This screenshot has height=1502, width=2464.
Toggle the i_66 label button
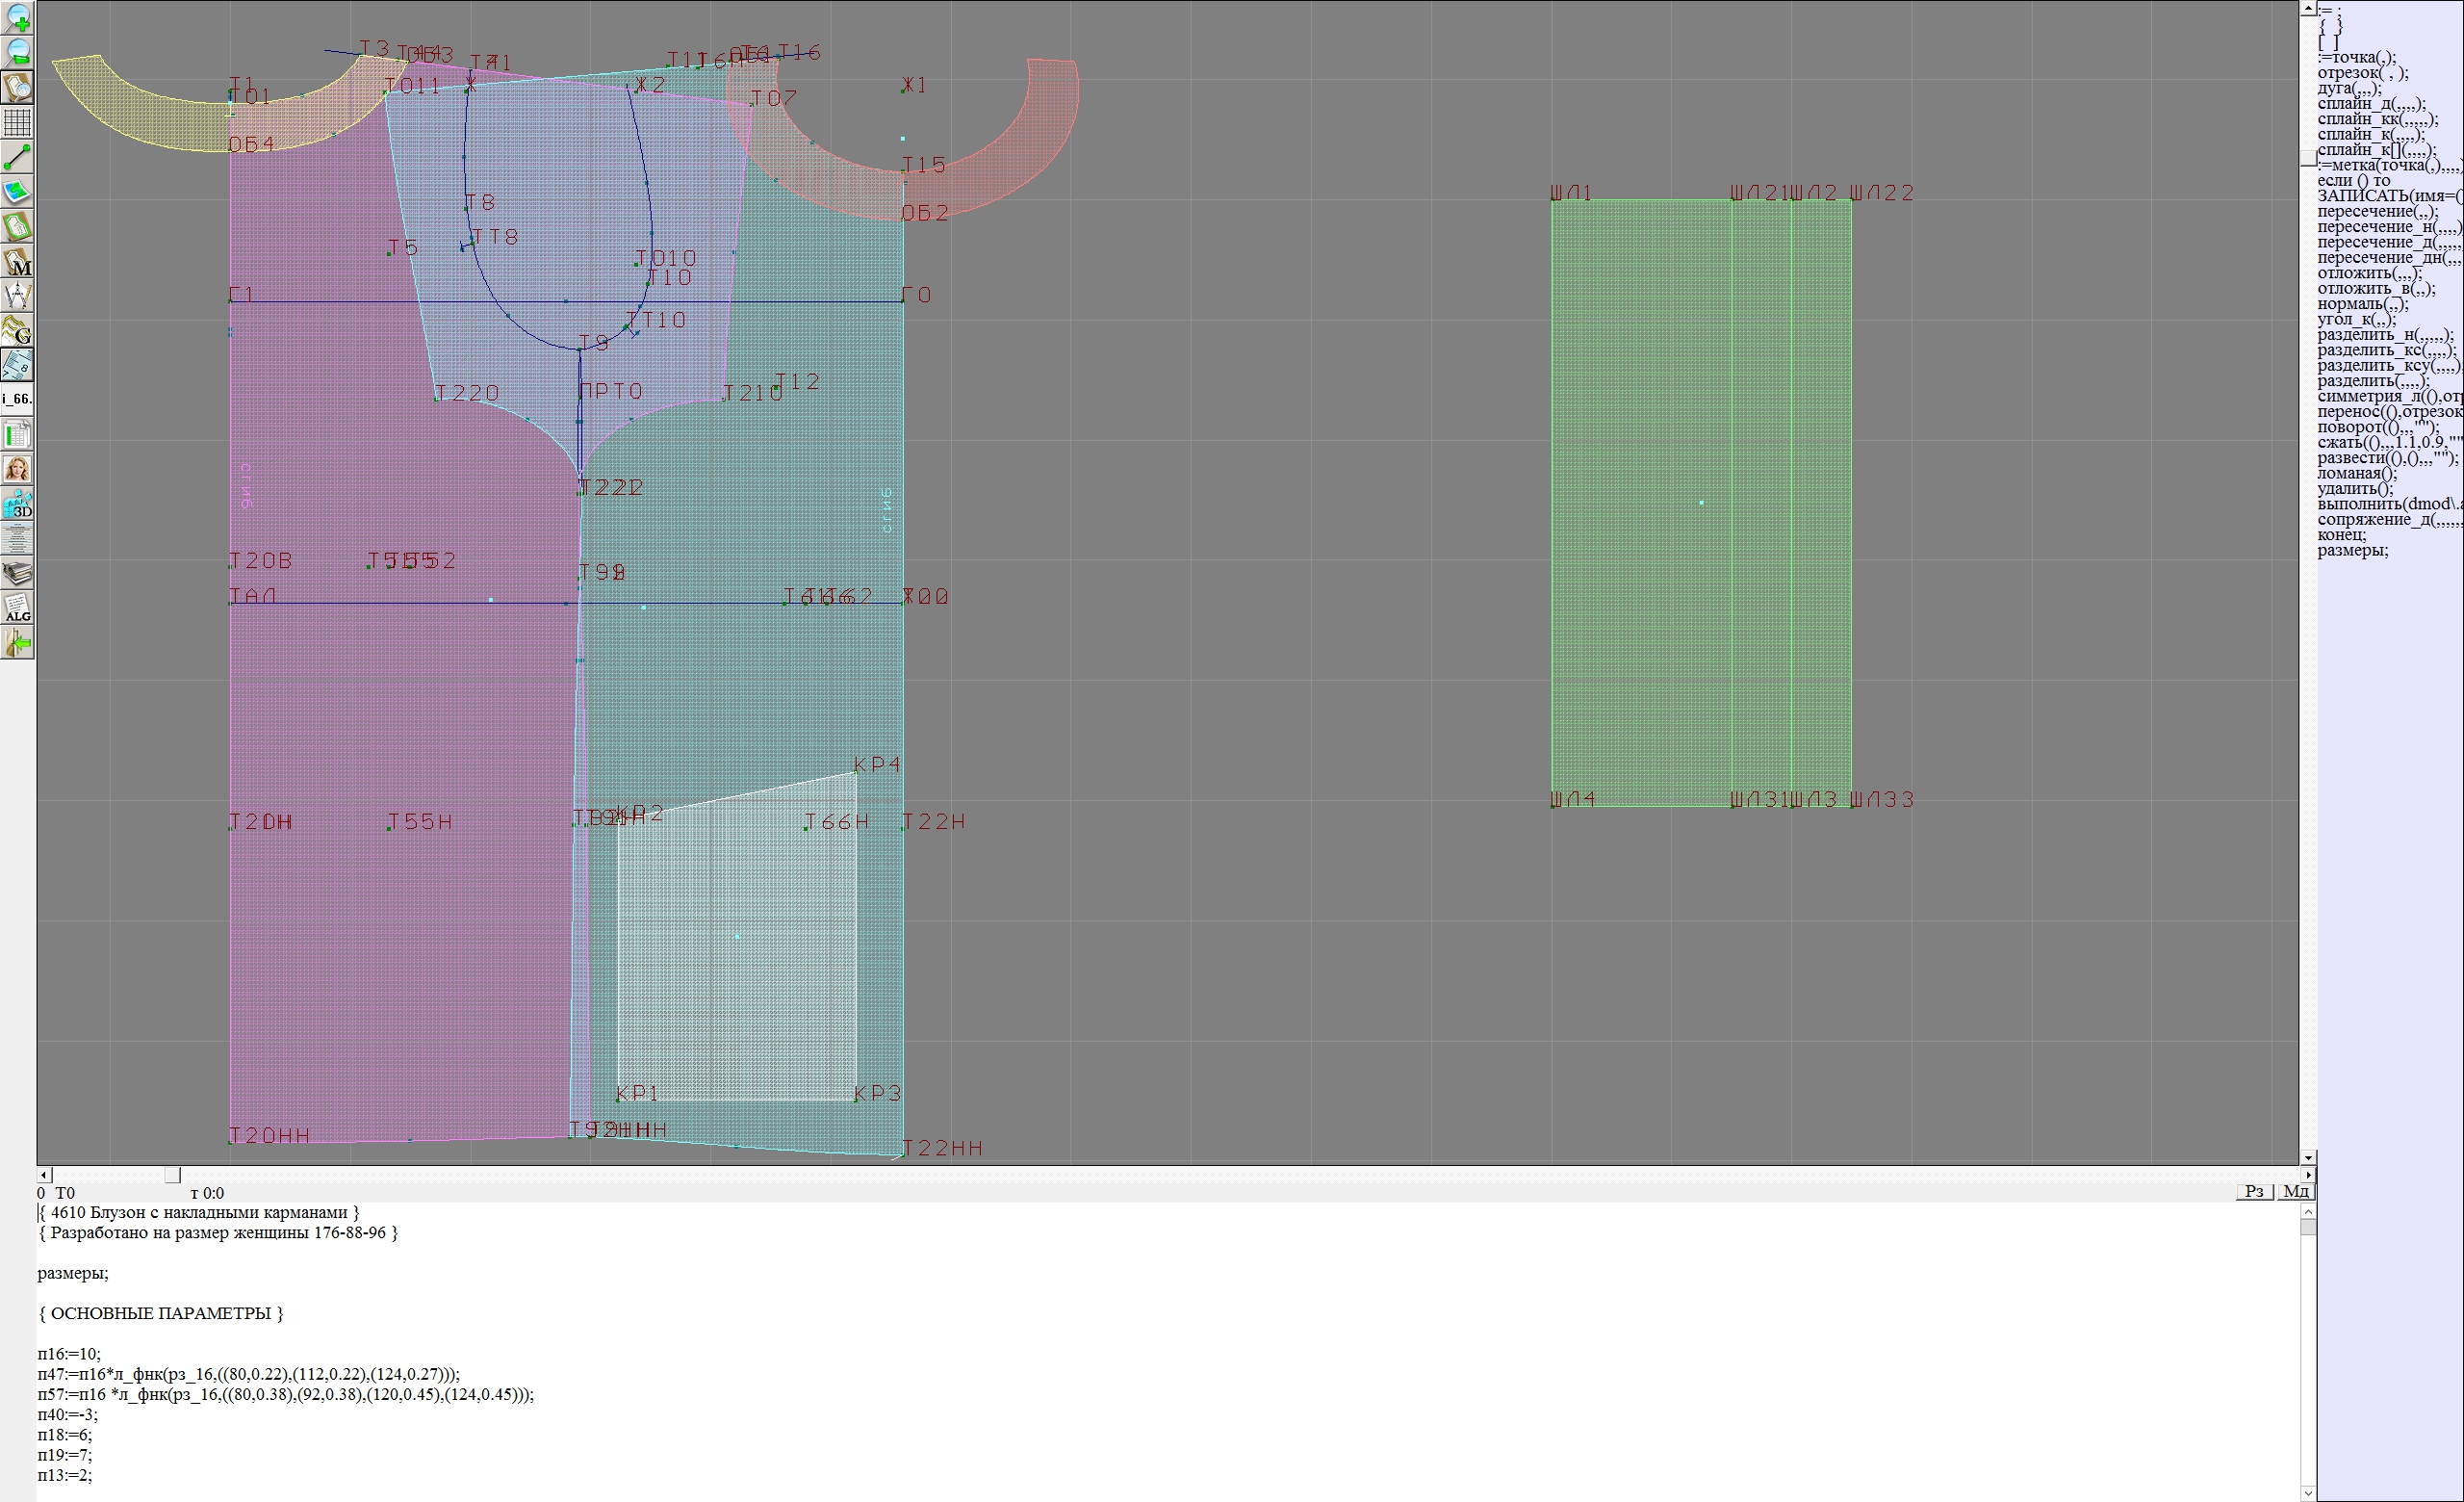17,399
